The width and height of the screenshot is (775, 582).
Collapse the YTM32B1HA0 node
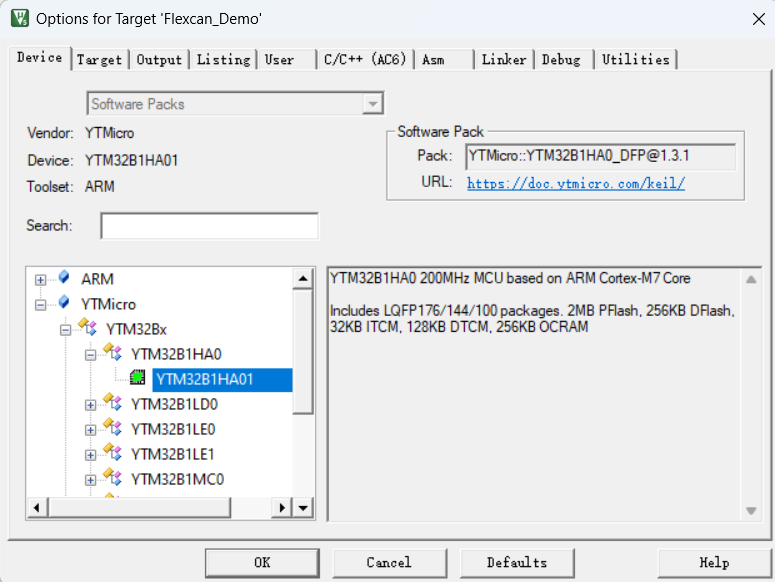click(x=90, y=355)
